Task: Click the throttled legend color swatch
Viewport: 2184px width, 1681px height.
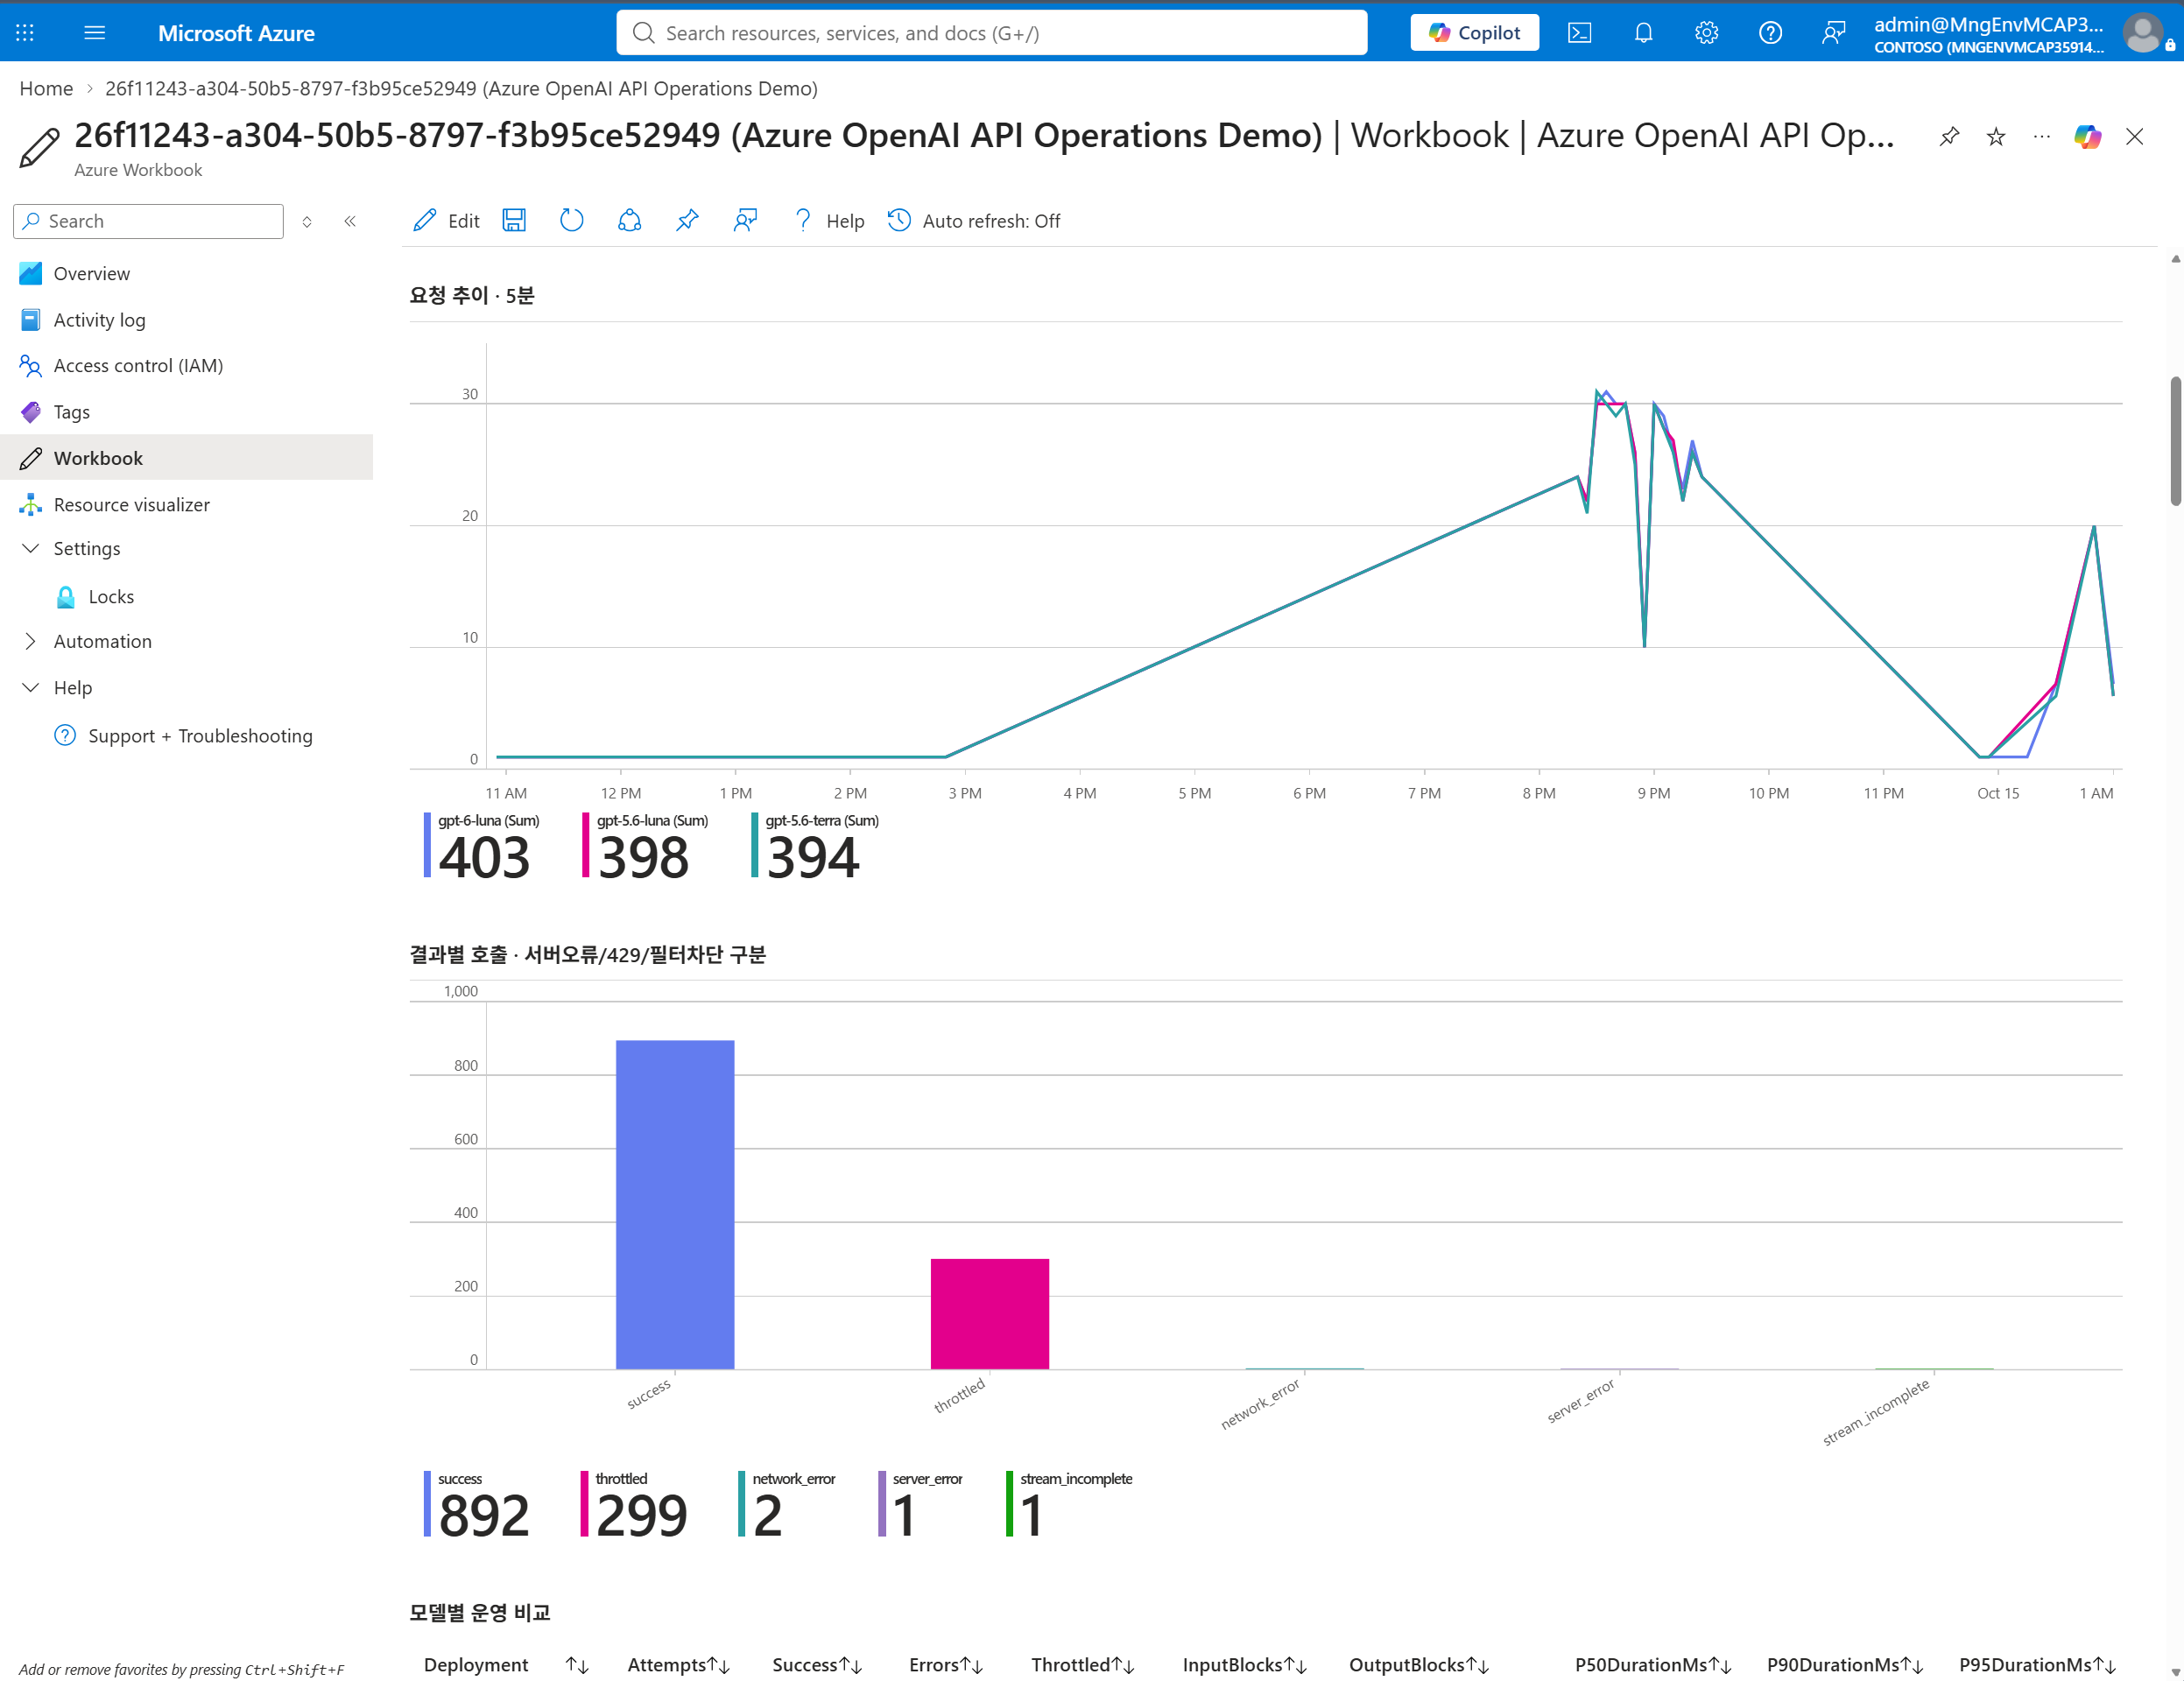Action: pos(584,1503)
